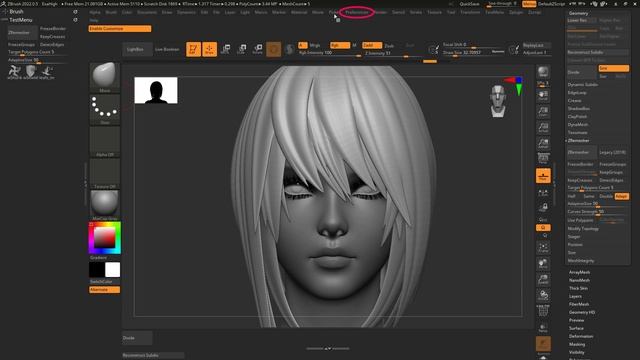
Task: Click the Scroll canvas icon
Action: pyautogui.click(x=543, y=96)
